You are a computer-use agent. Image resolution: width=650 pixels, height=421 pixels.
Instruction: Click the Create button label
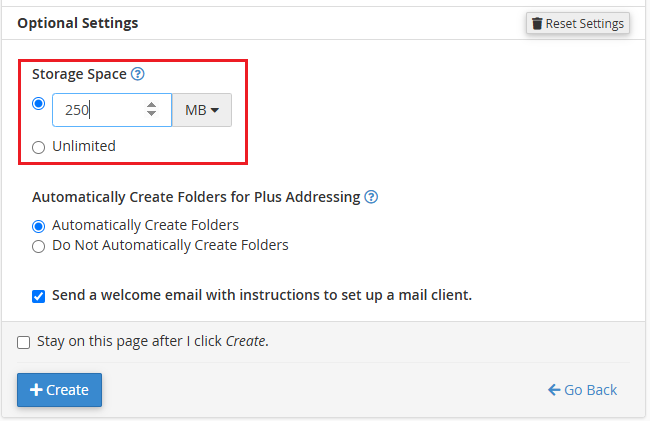pos(68,390)
